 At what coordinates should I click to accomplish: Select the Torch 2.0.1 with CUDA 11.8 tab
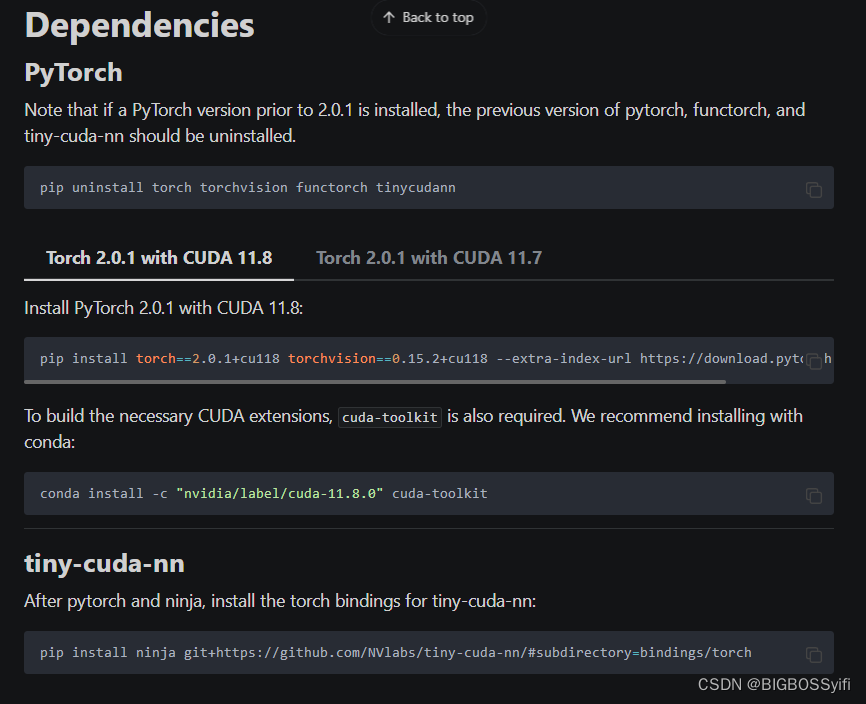click(159, 258)
